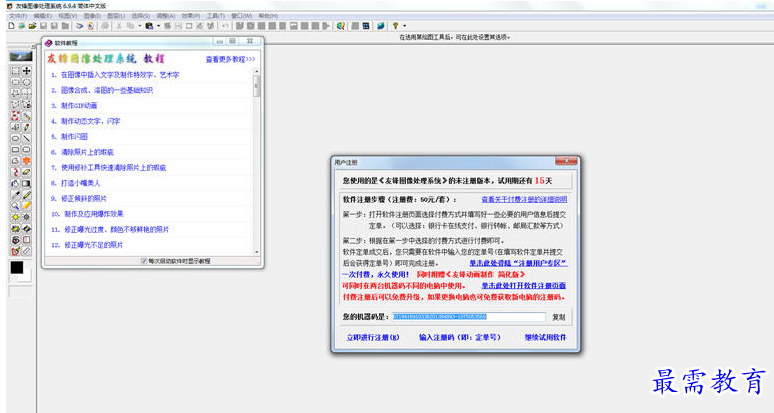Open the 工具(T) menu

216,16
